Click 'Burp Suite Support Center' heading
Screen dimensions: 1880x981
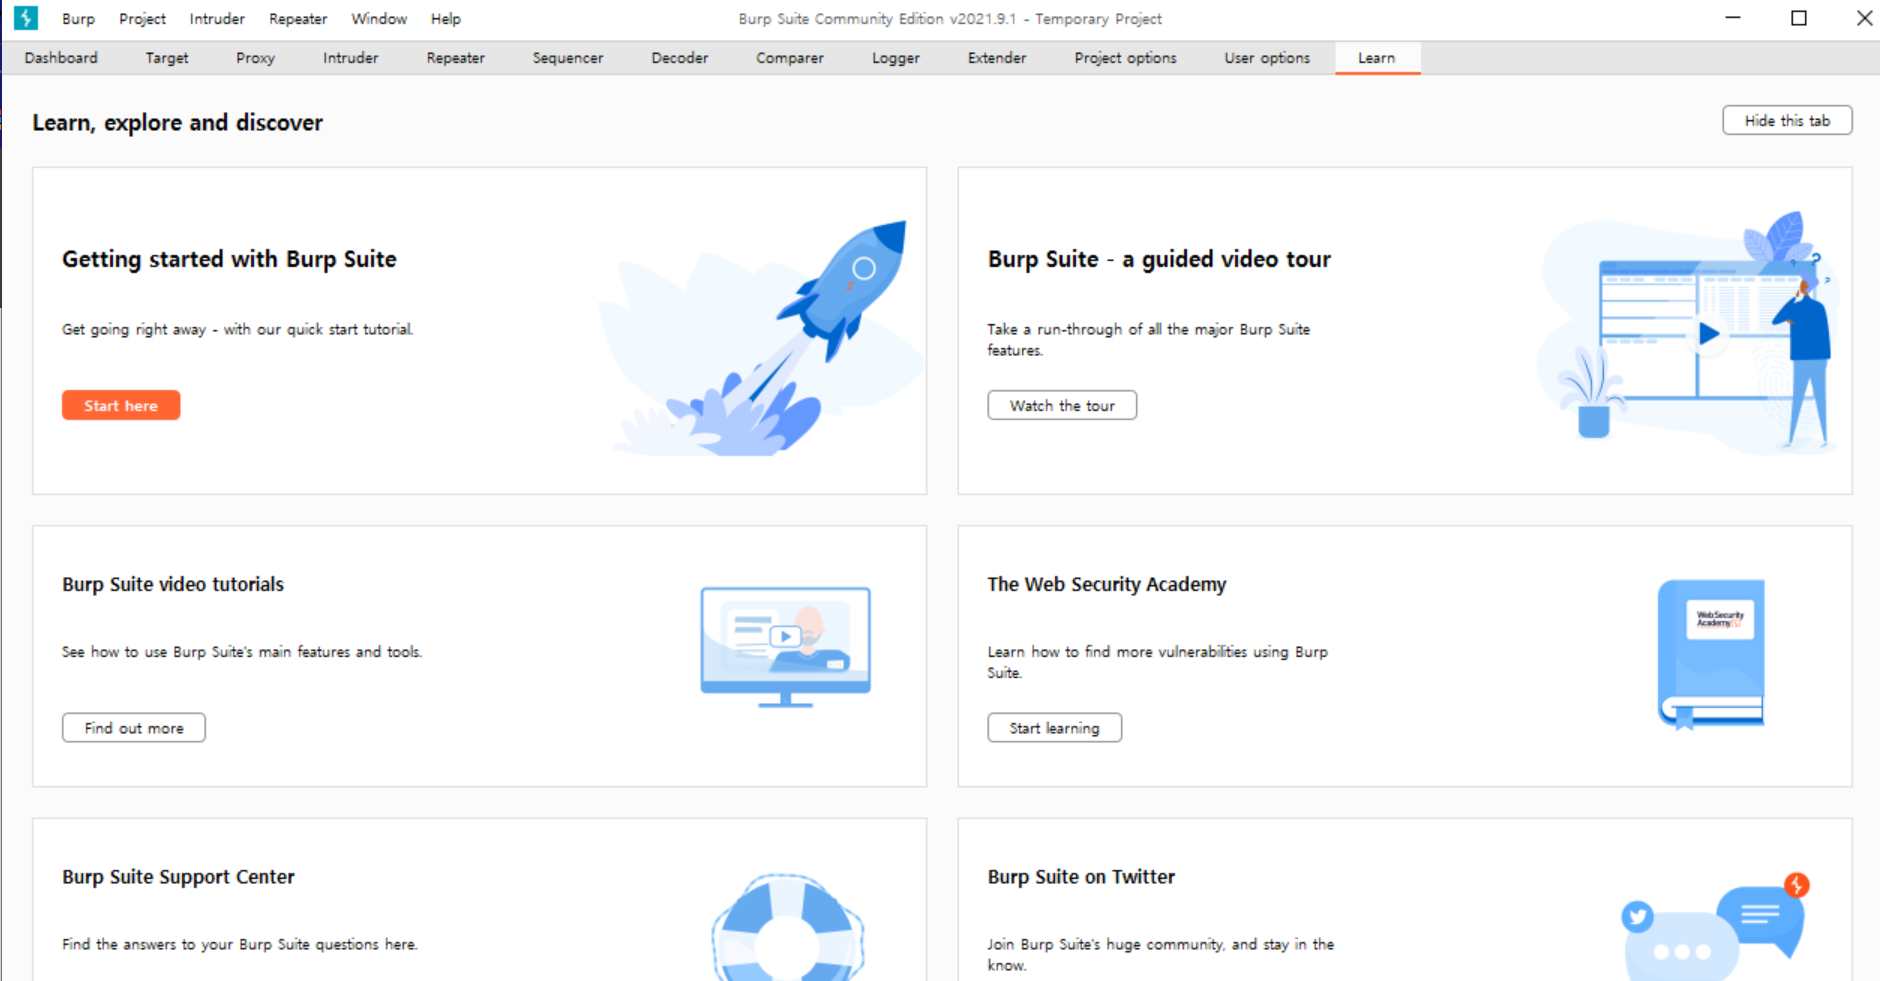[178, 877]
